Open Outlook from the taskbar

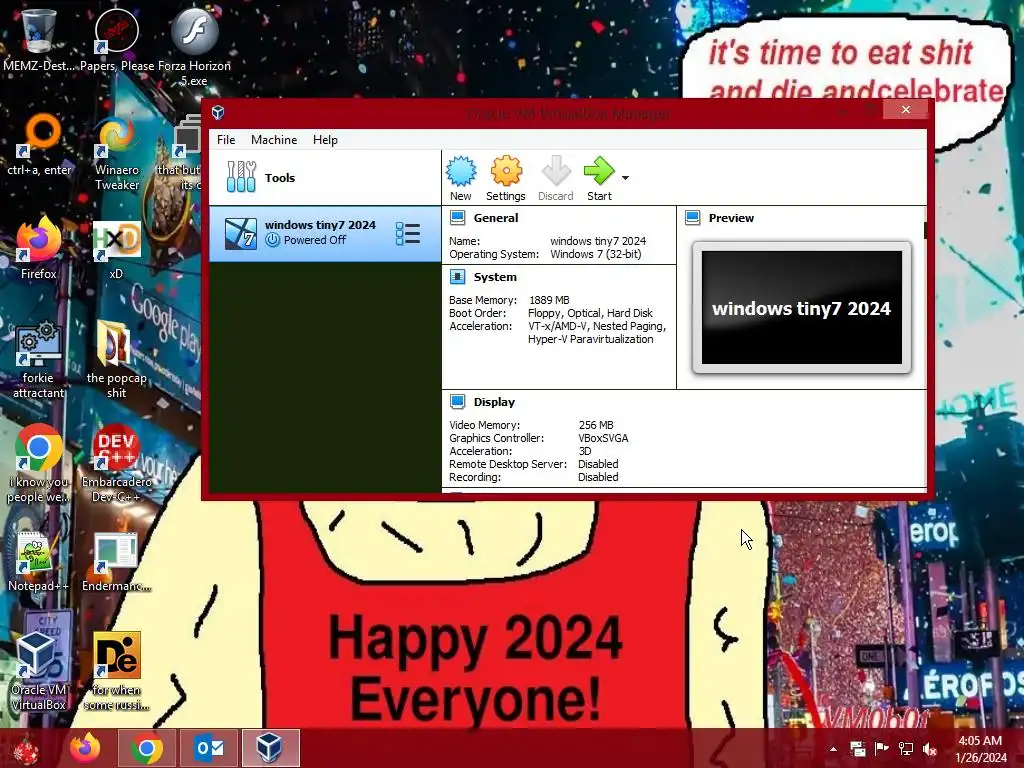[210, 748]
